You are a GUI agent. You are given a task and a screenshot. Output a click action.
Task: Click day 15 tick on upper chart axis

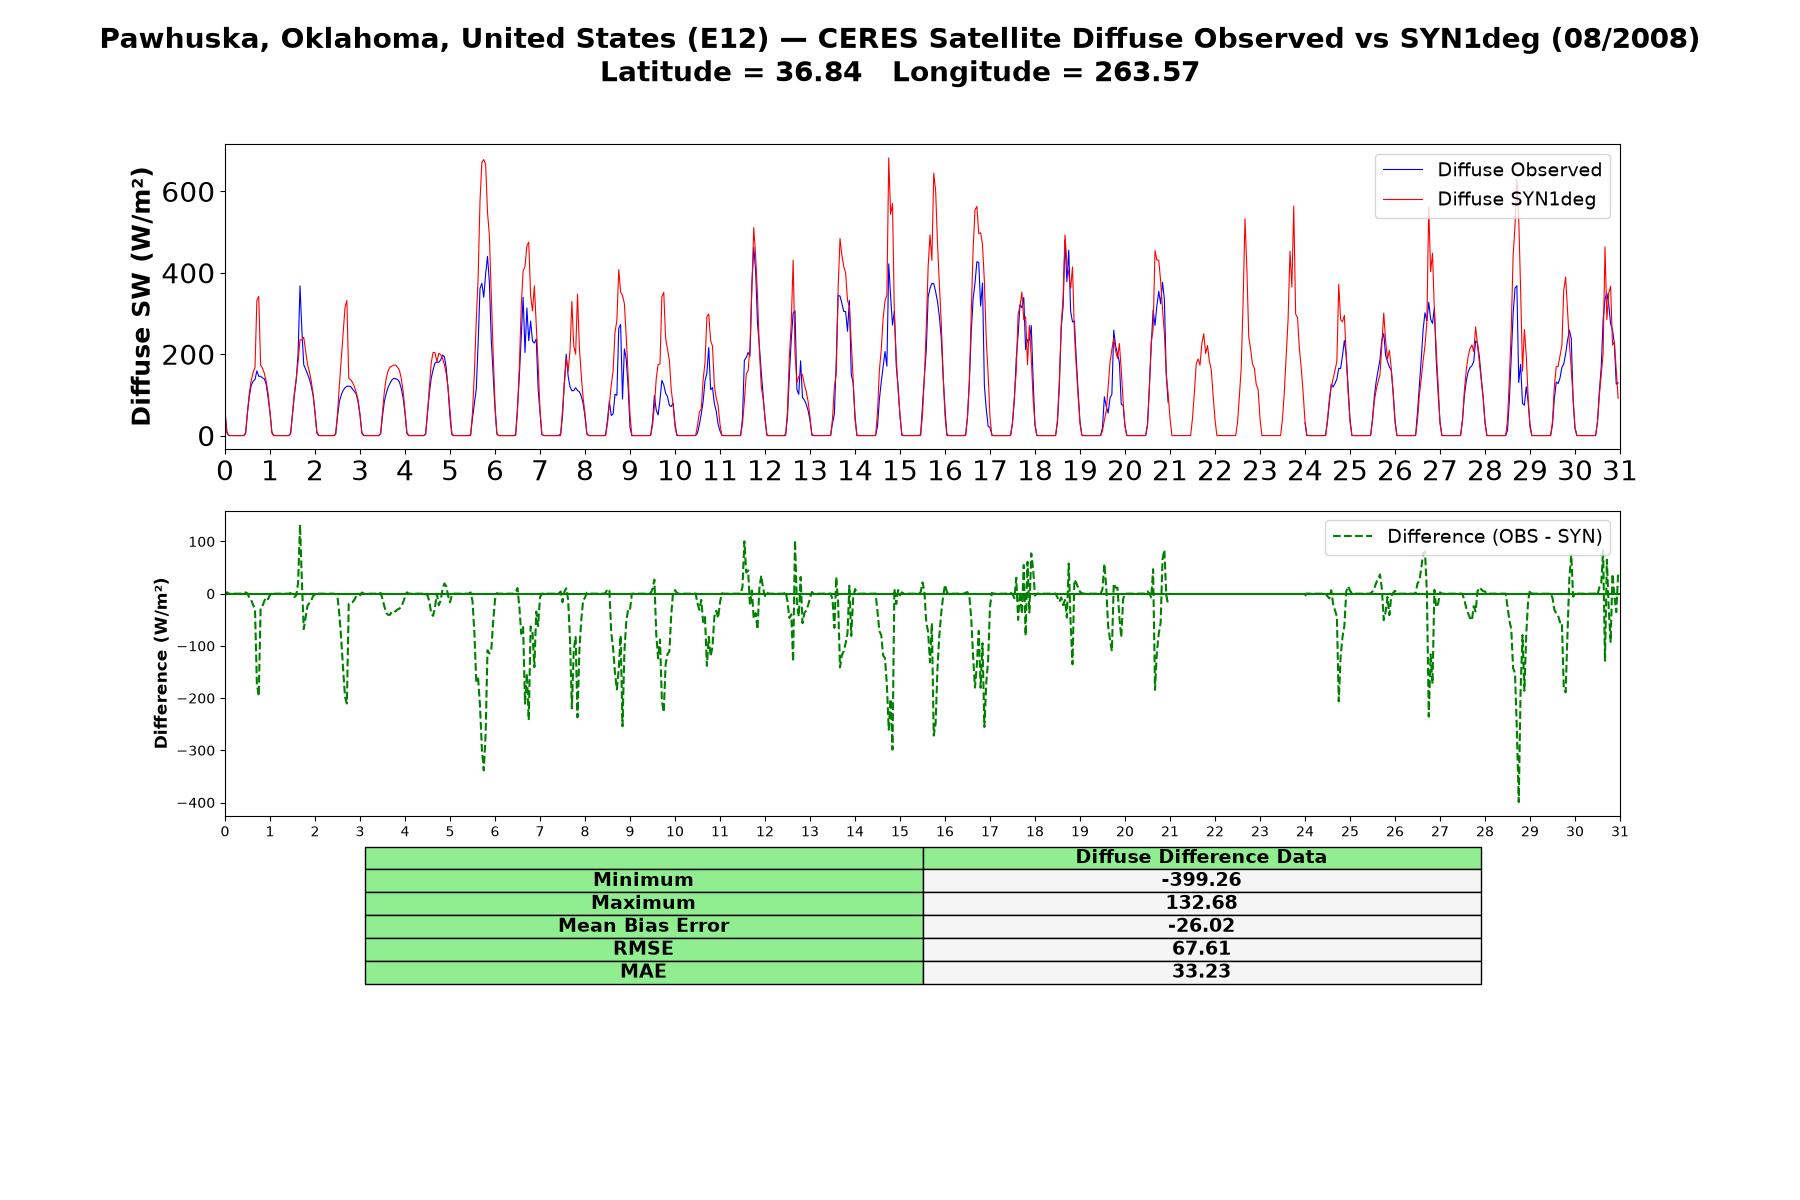pyautogui.click(x=900, y=470)
